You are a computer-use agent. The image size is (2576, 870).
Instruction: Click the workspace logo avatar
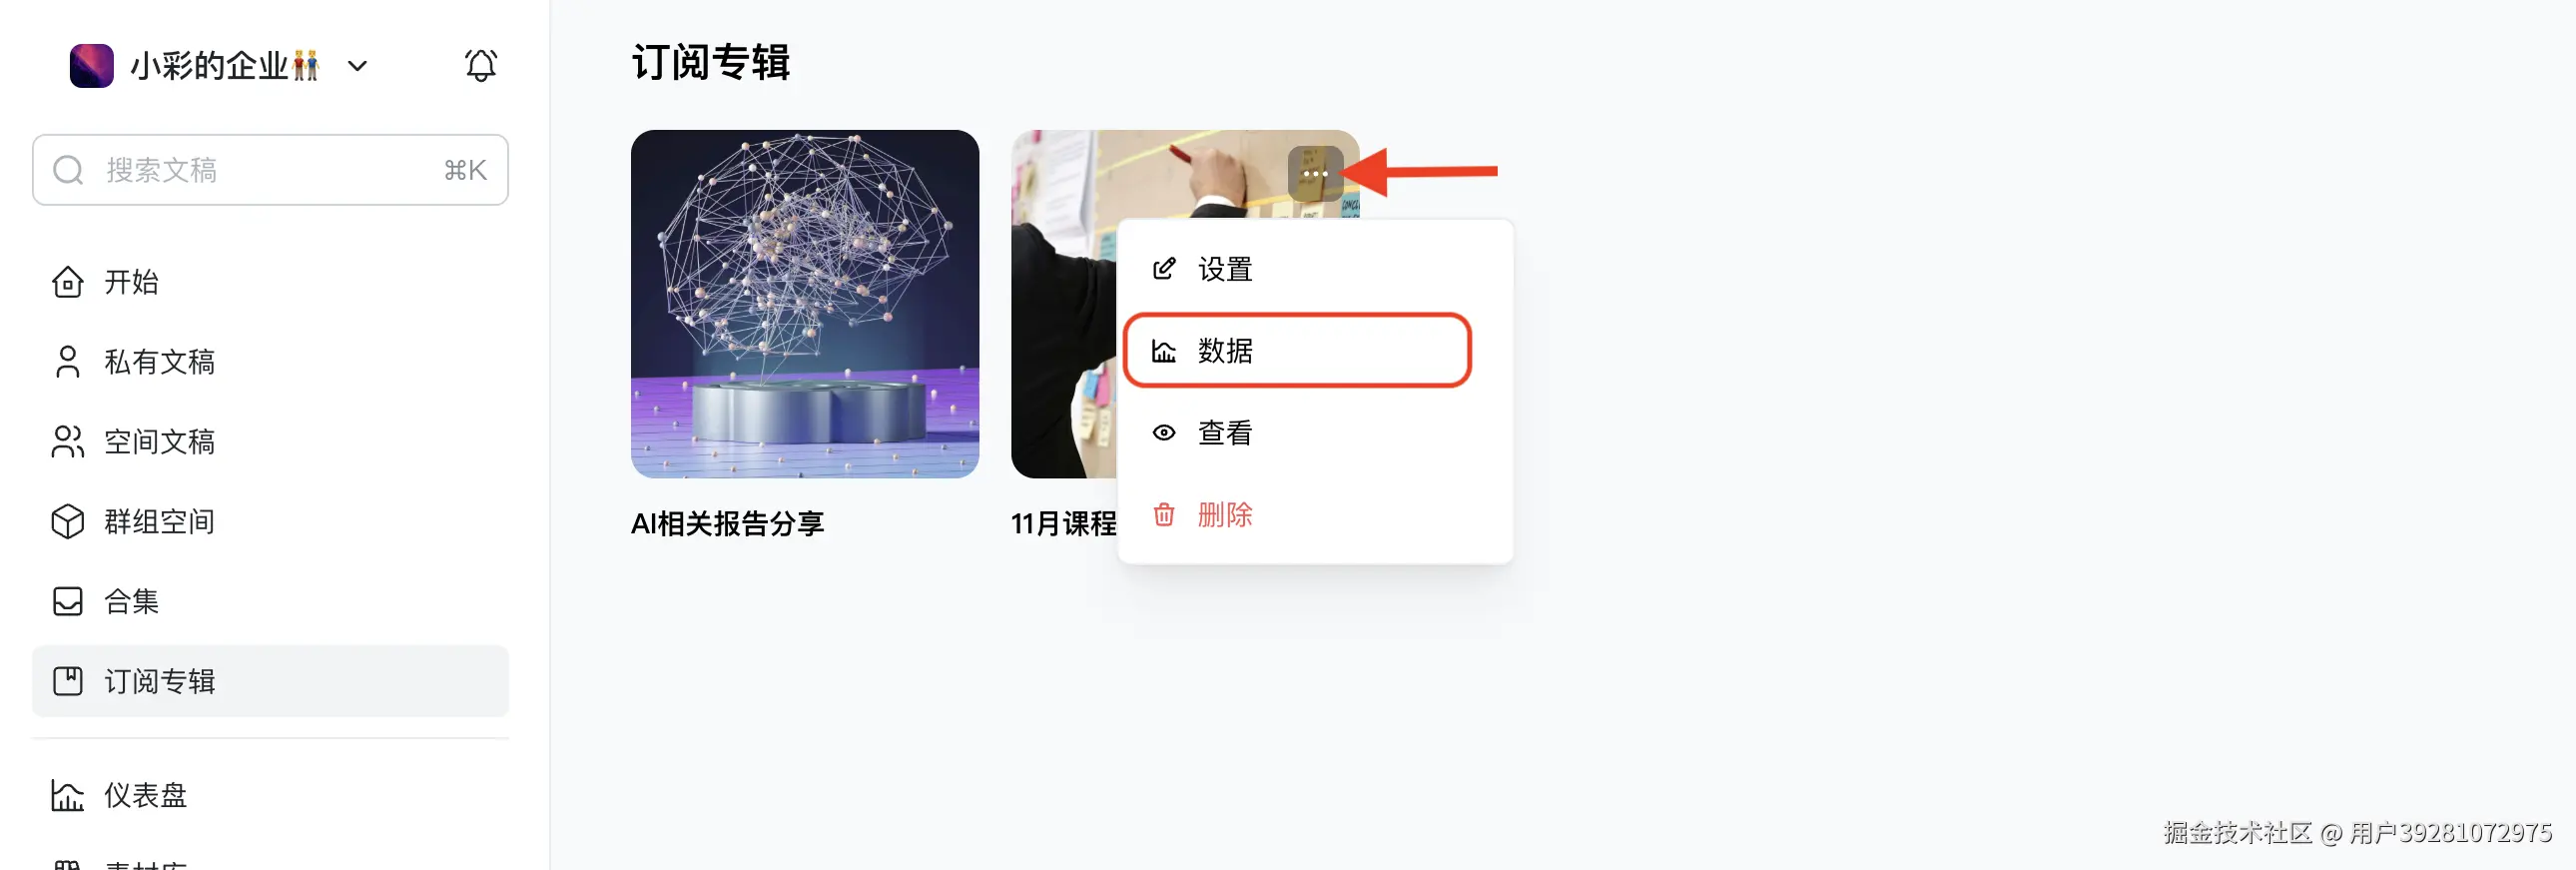coord(91,66)
